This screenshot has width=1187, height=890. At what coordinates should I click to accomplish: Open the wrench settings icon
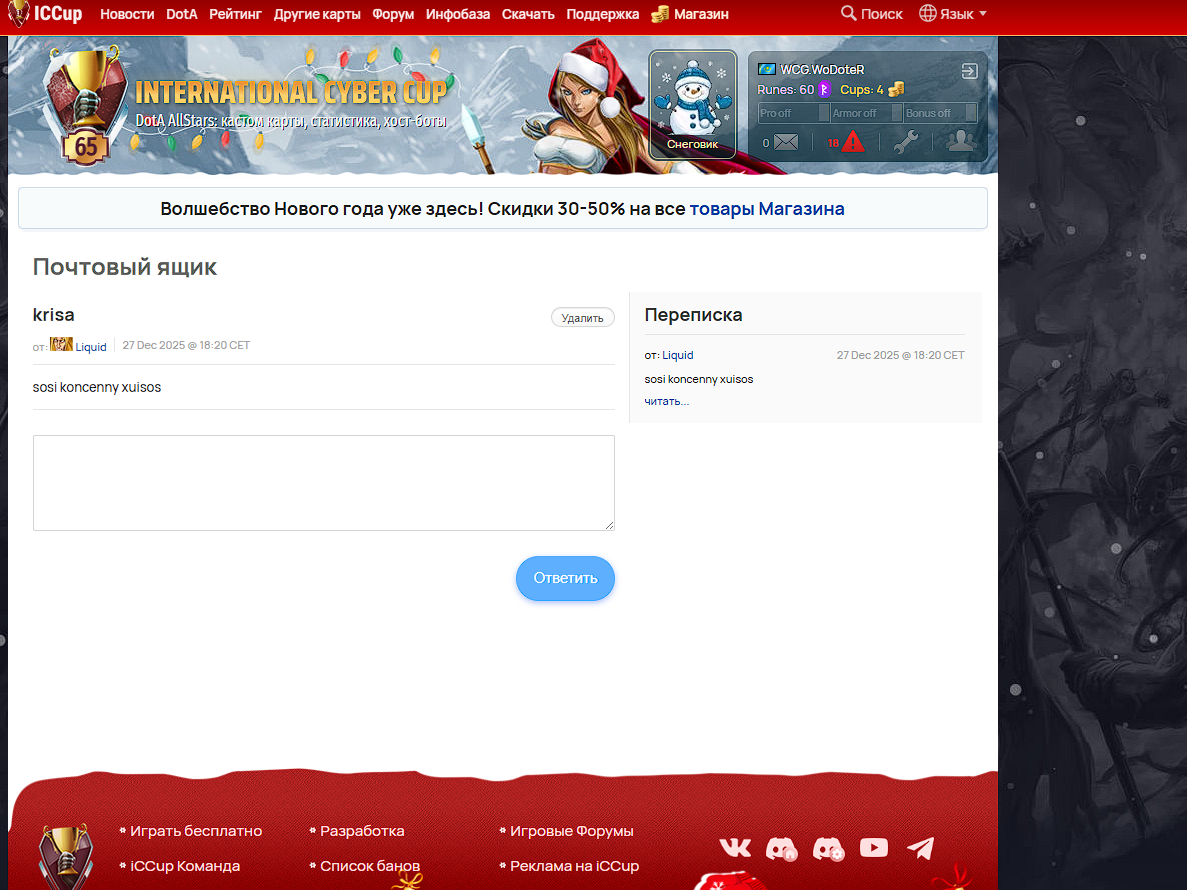(x=905, y=142)
